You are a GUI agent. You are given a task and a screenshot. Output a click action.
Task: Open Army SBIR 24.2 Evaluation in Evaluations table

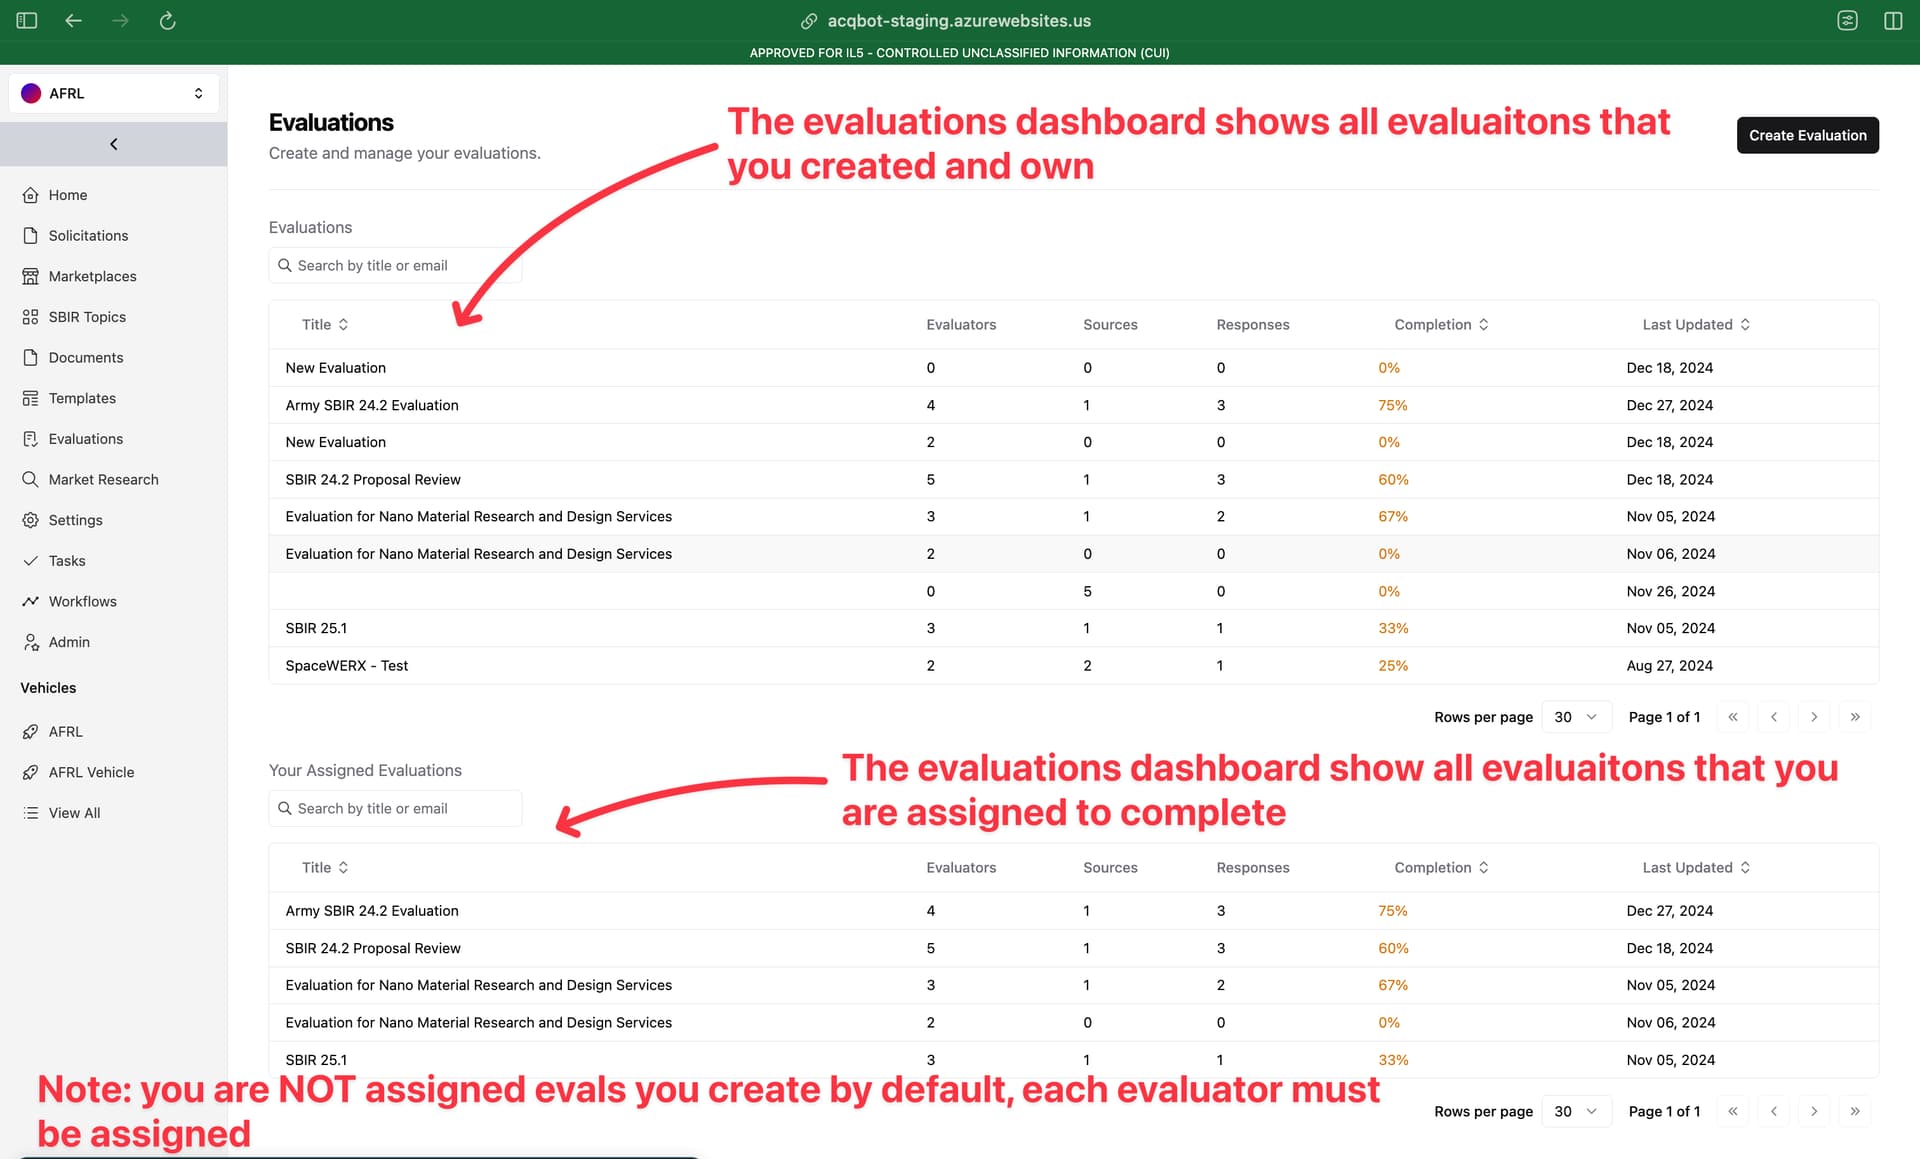1073,405
